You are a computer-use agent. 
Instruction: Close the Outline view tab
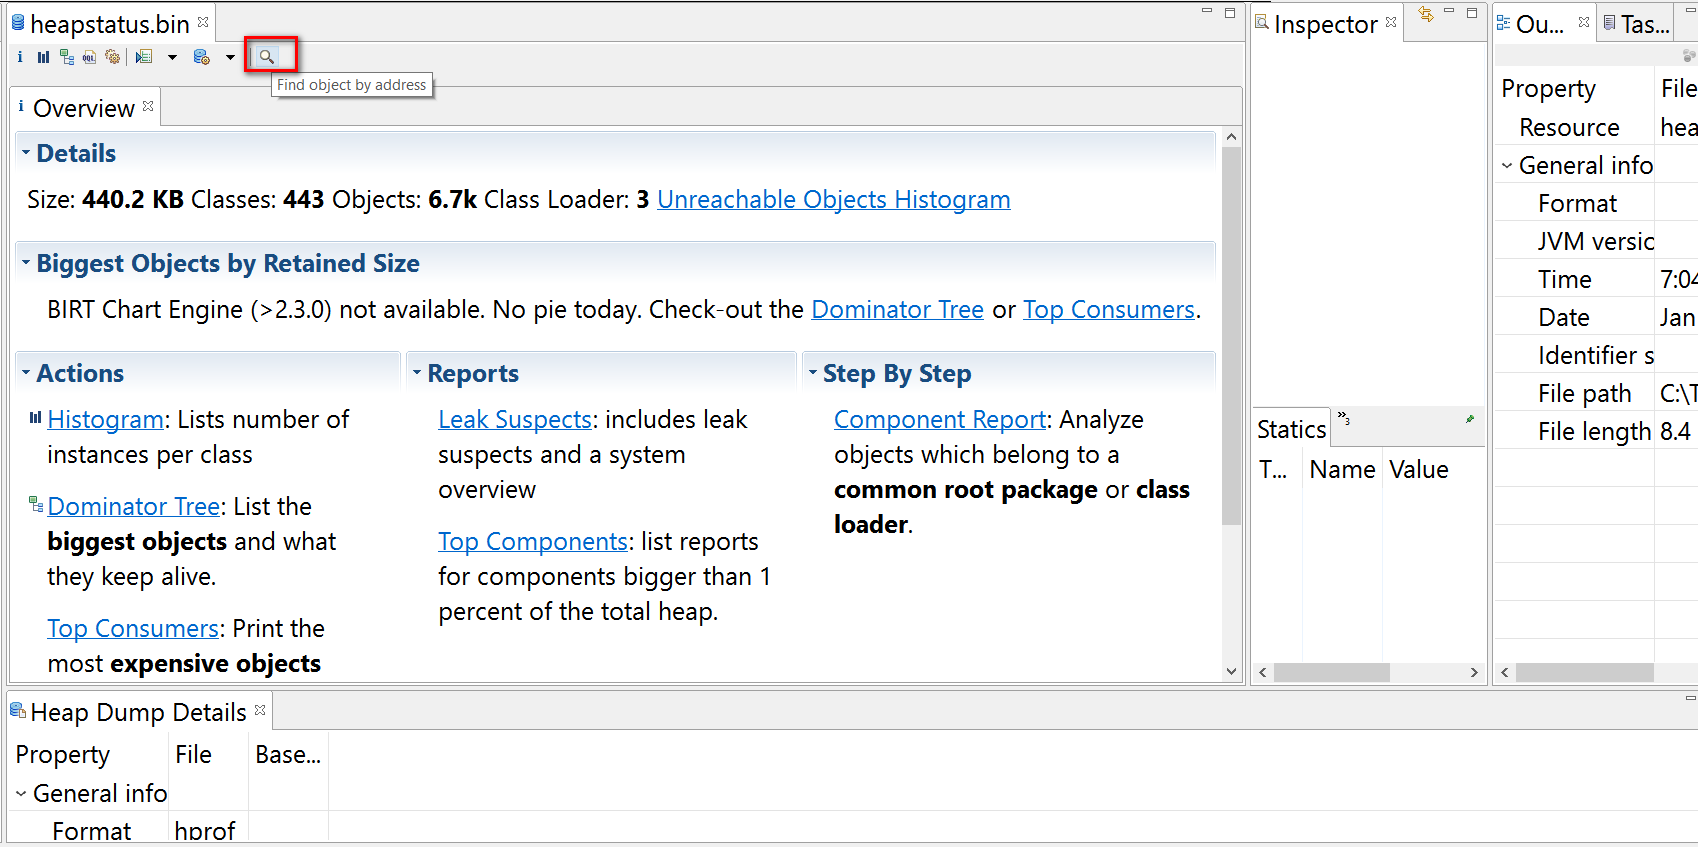(x=1584, y=22)
